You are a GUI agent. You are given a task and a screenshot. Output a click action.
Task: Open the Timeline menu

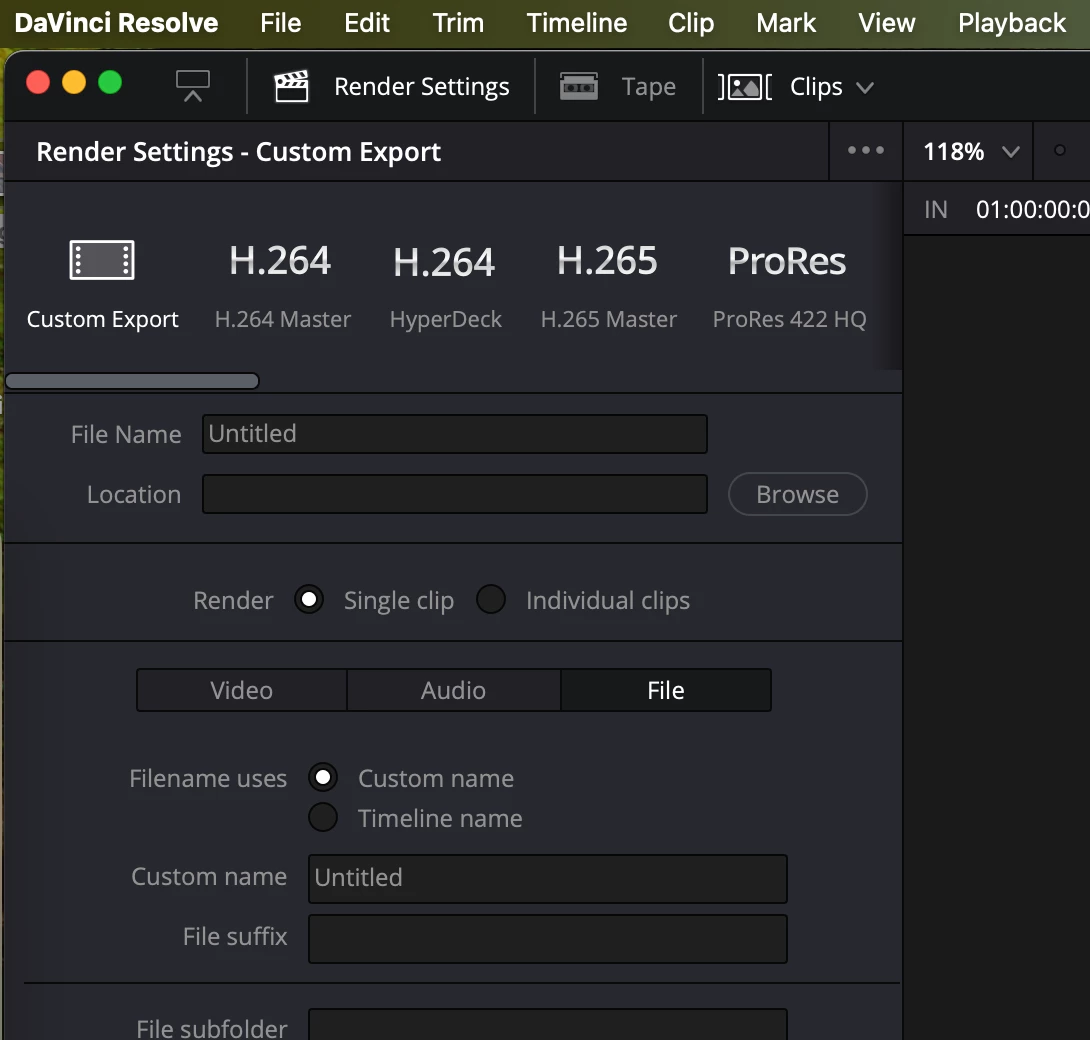pos(577,23)
